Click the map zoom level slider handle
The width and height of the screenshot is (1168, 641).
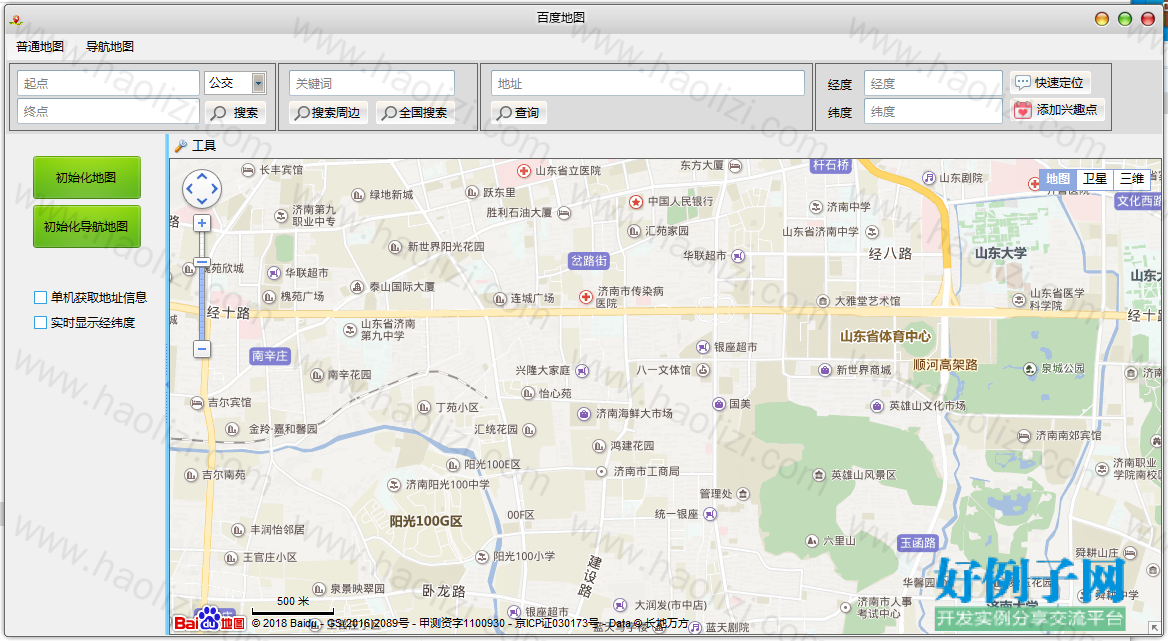click(x=202, y=262)
